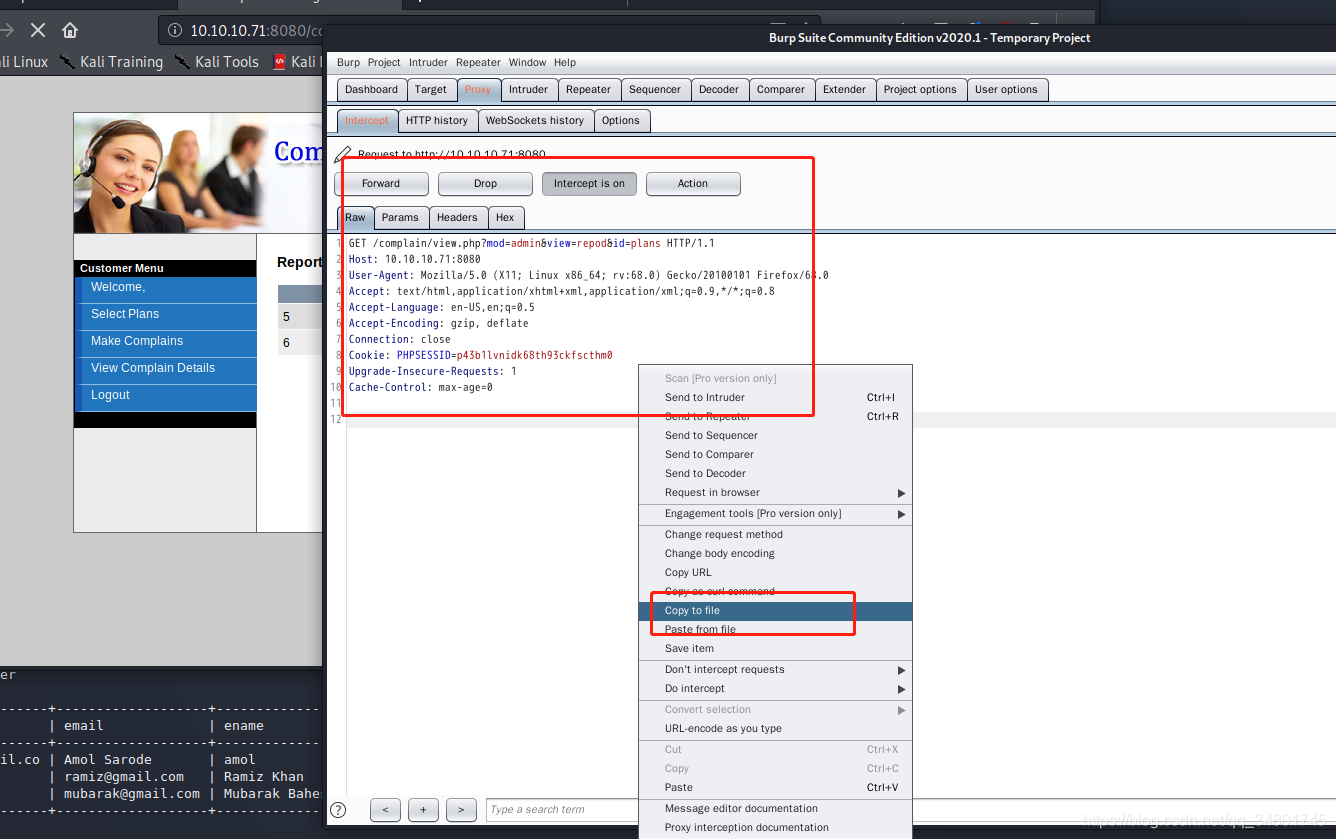This screenshot has width=1336, height=839.
Task: Open the Project menu in Burp
Action: click(x=384, y=62)
